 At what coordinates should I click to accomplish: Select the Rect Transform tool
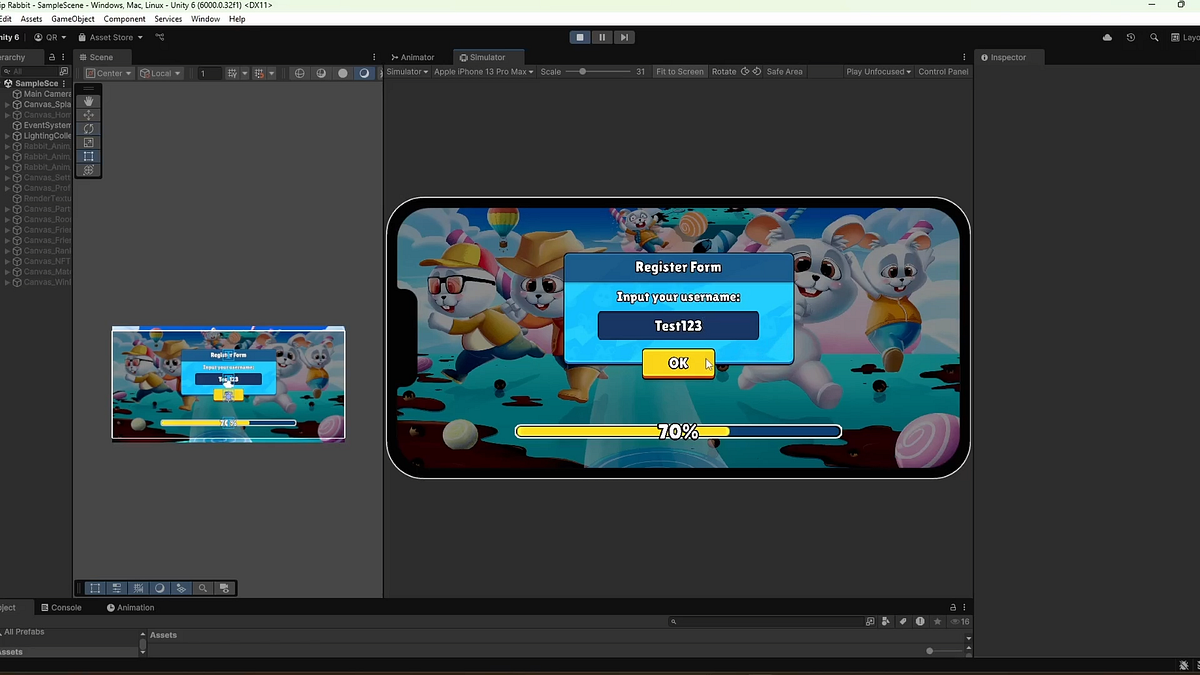(x=88, y=156)
